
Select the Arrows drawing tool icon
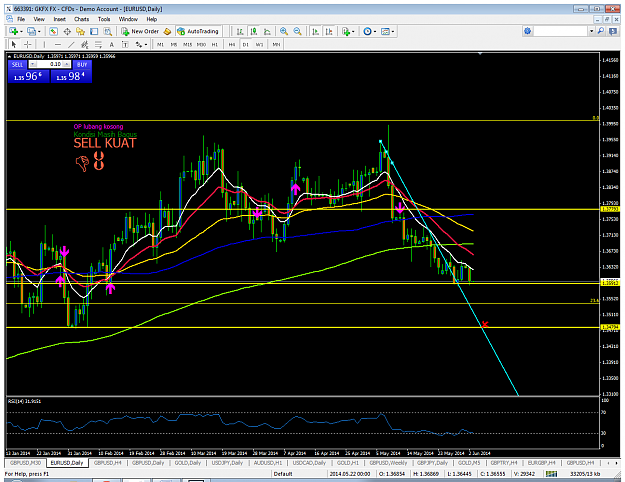139,44
